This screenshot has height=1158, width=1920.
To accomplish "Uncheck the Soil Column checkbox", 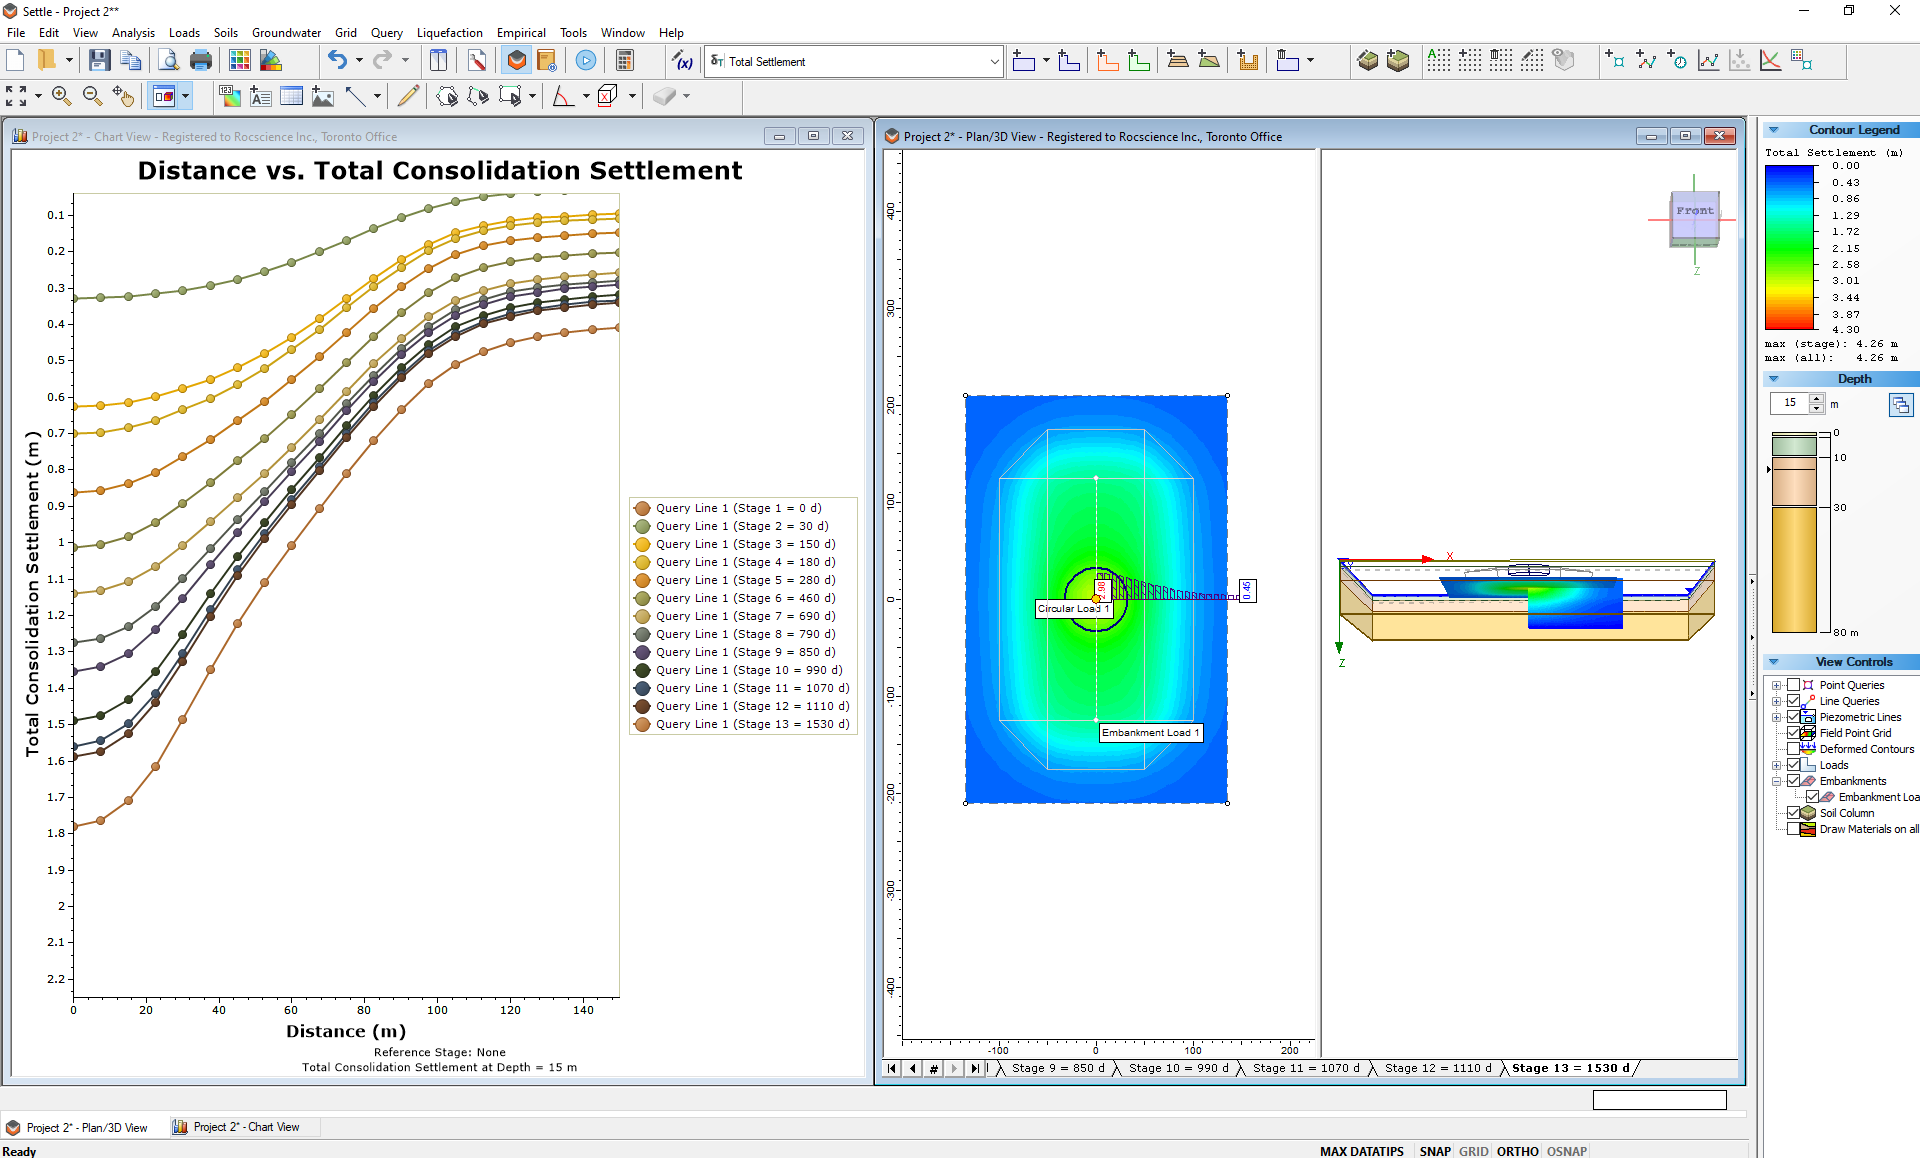I will click(x=1793, y=813).
